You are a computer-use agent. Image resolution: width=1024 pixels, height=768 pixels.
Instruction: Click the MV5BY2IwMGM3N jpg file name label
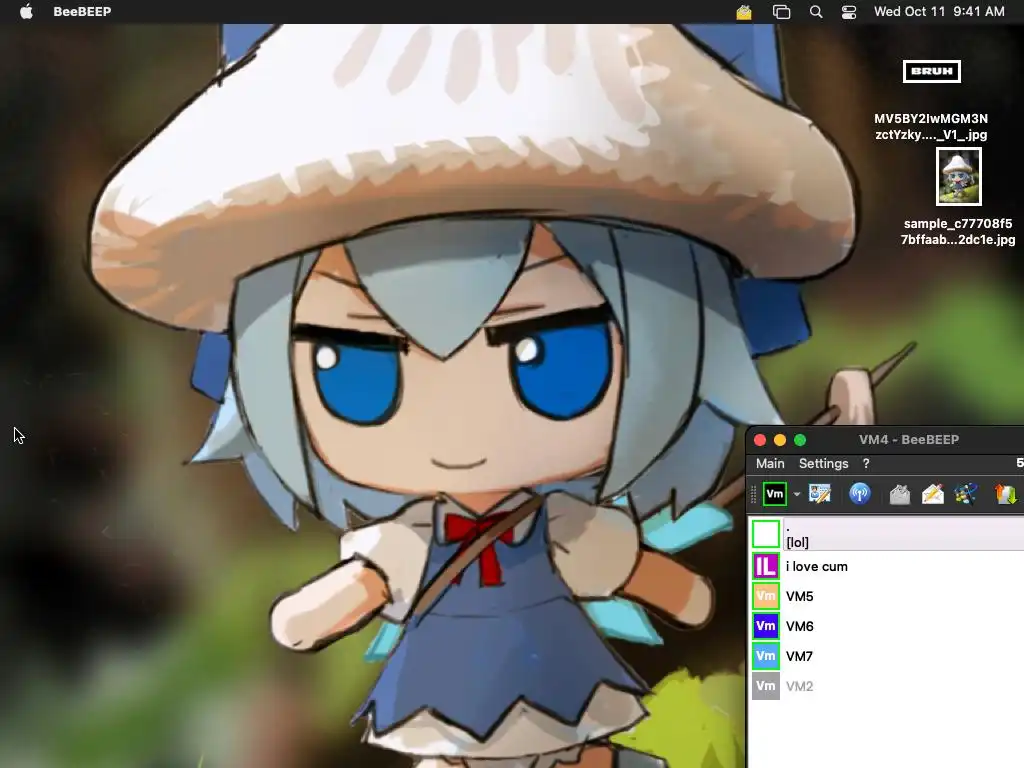tap(931, 127)
